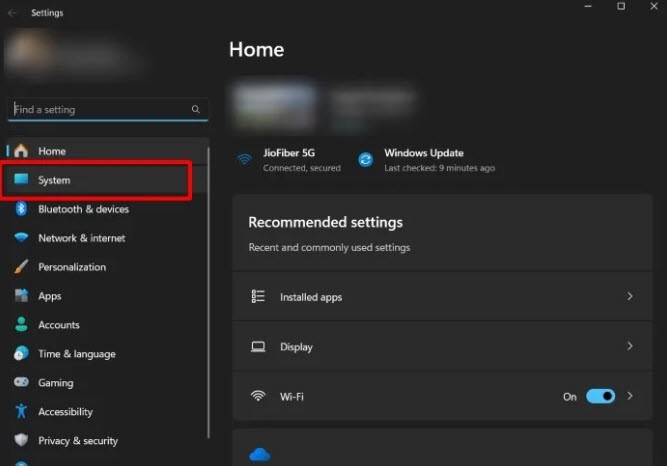The image size is (667, 466).
Task: Open Display settings using the chevron
Action: click(x=630, y=346)
